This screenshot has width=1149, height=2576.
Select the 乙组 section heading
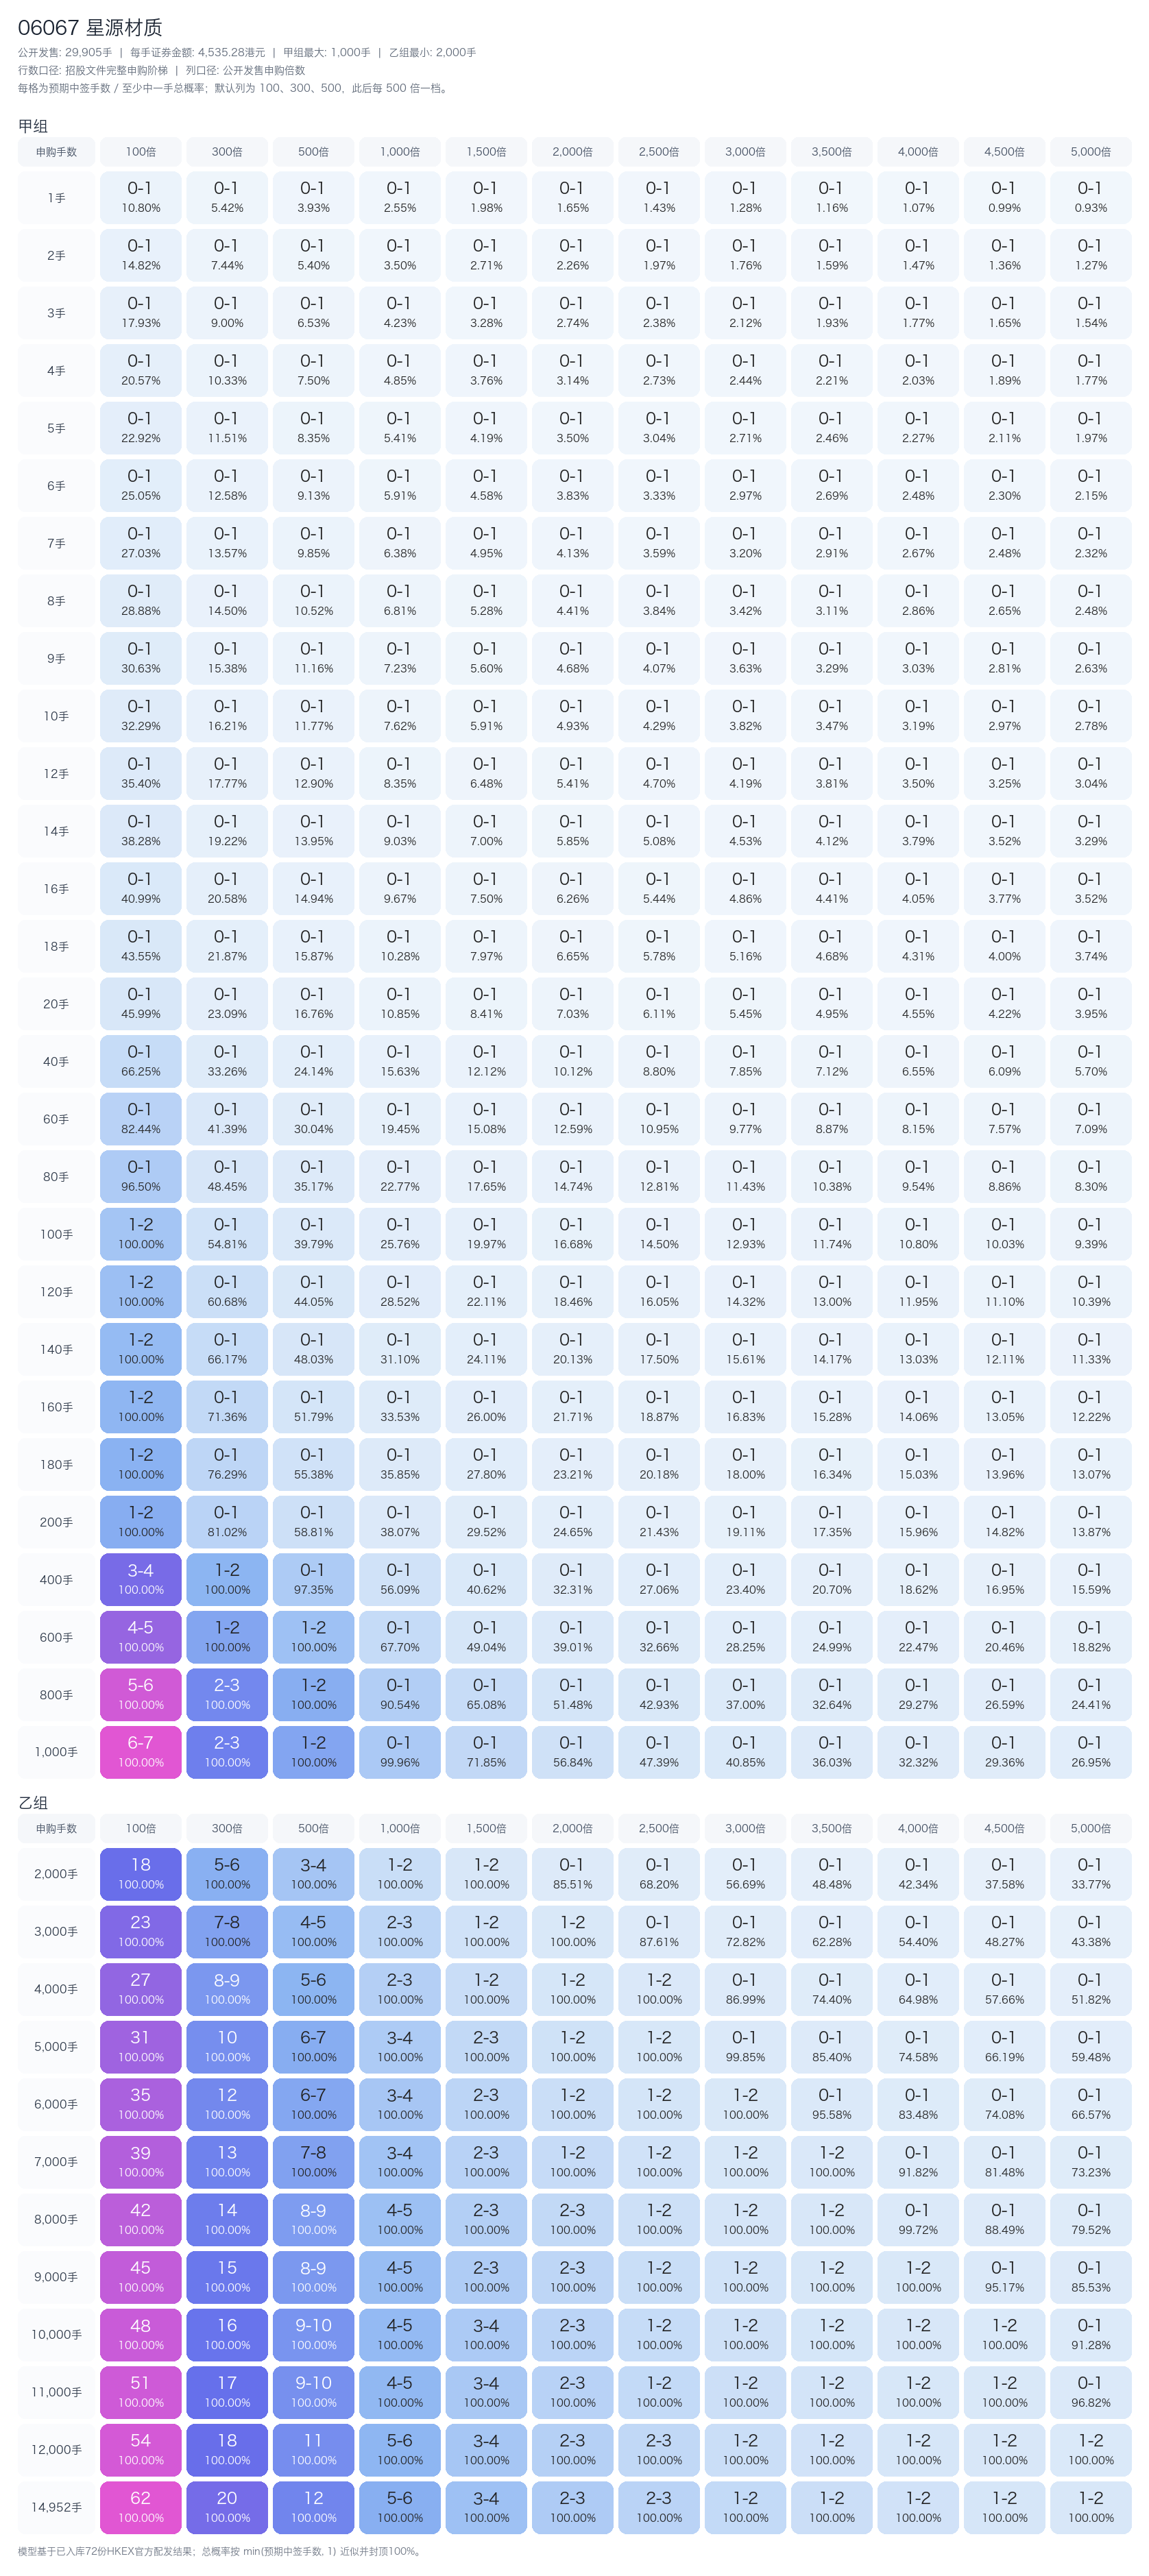[x=33, y=1802]
